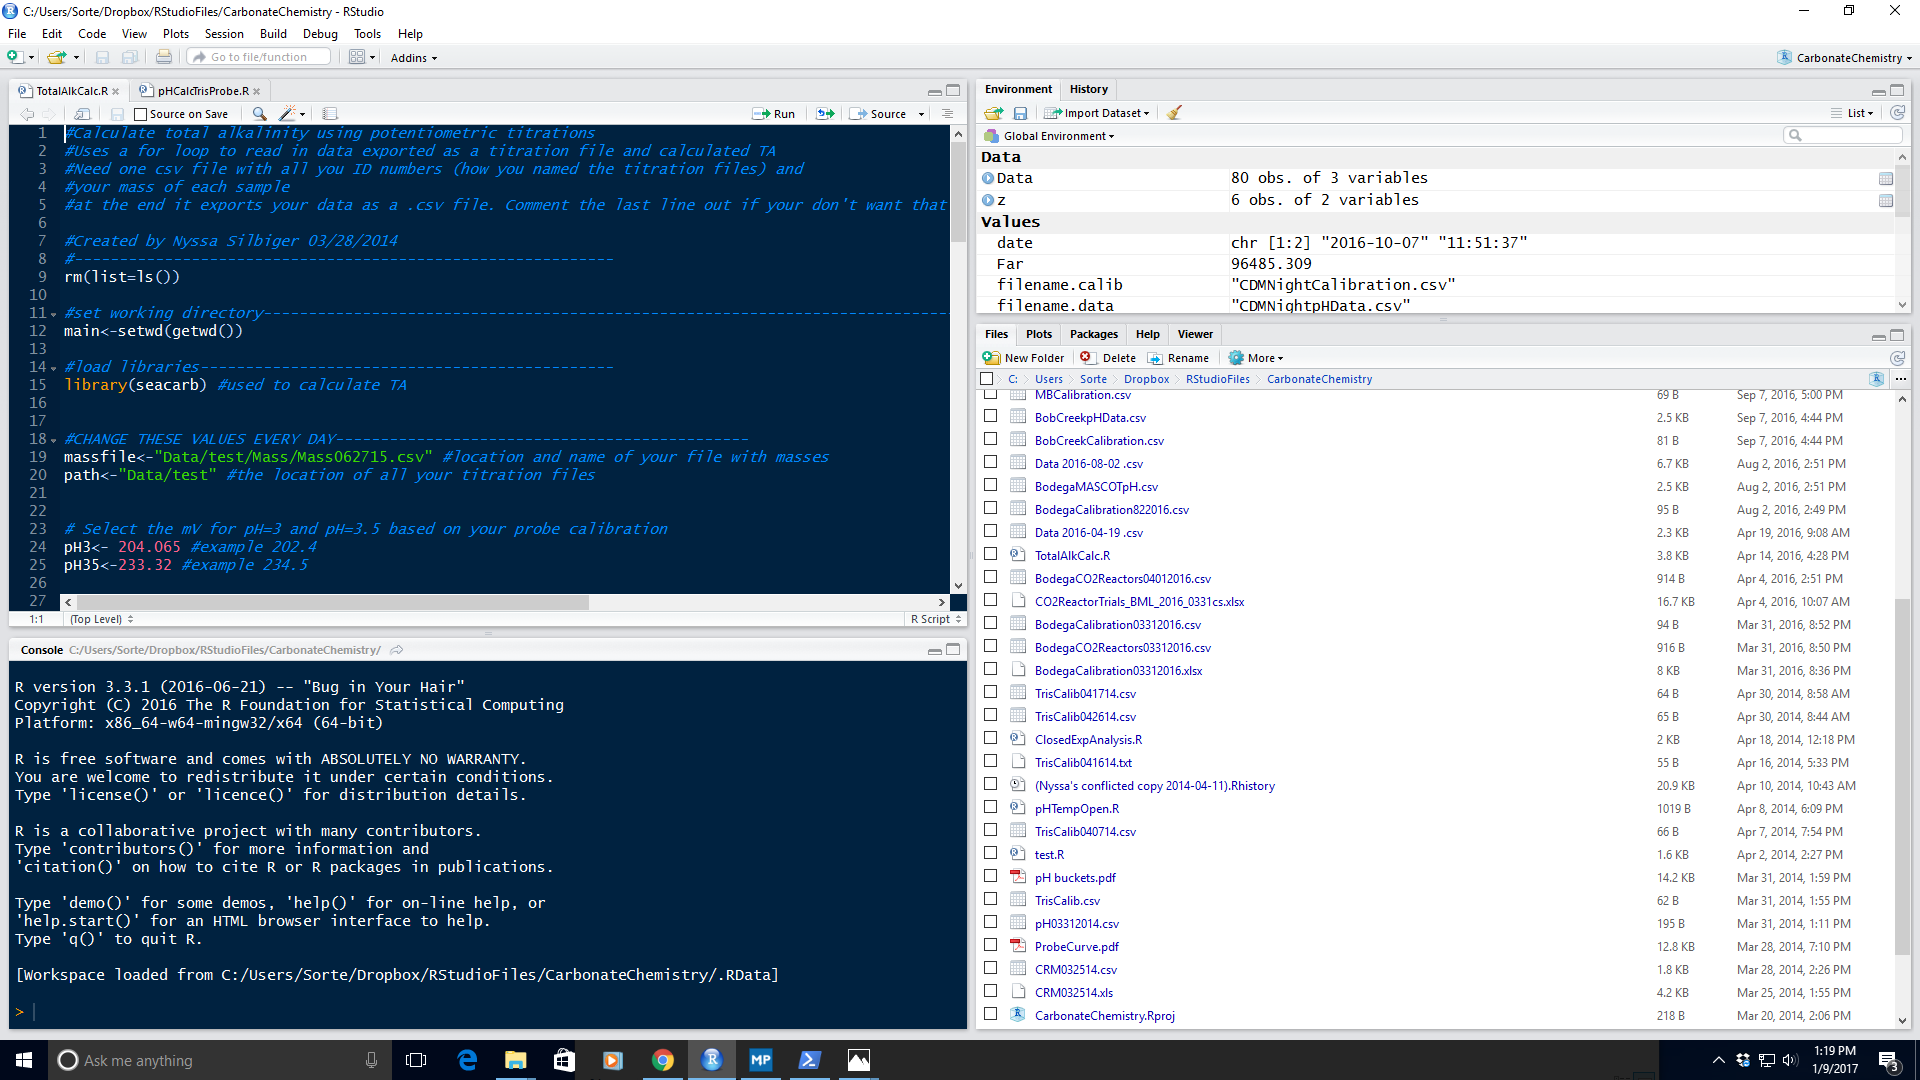Click the print icon in main toolbar
The image size is (1920, 1080).
point(164,57)
